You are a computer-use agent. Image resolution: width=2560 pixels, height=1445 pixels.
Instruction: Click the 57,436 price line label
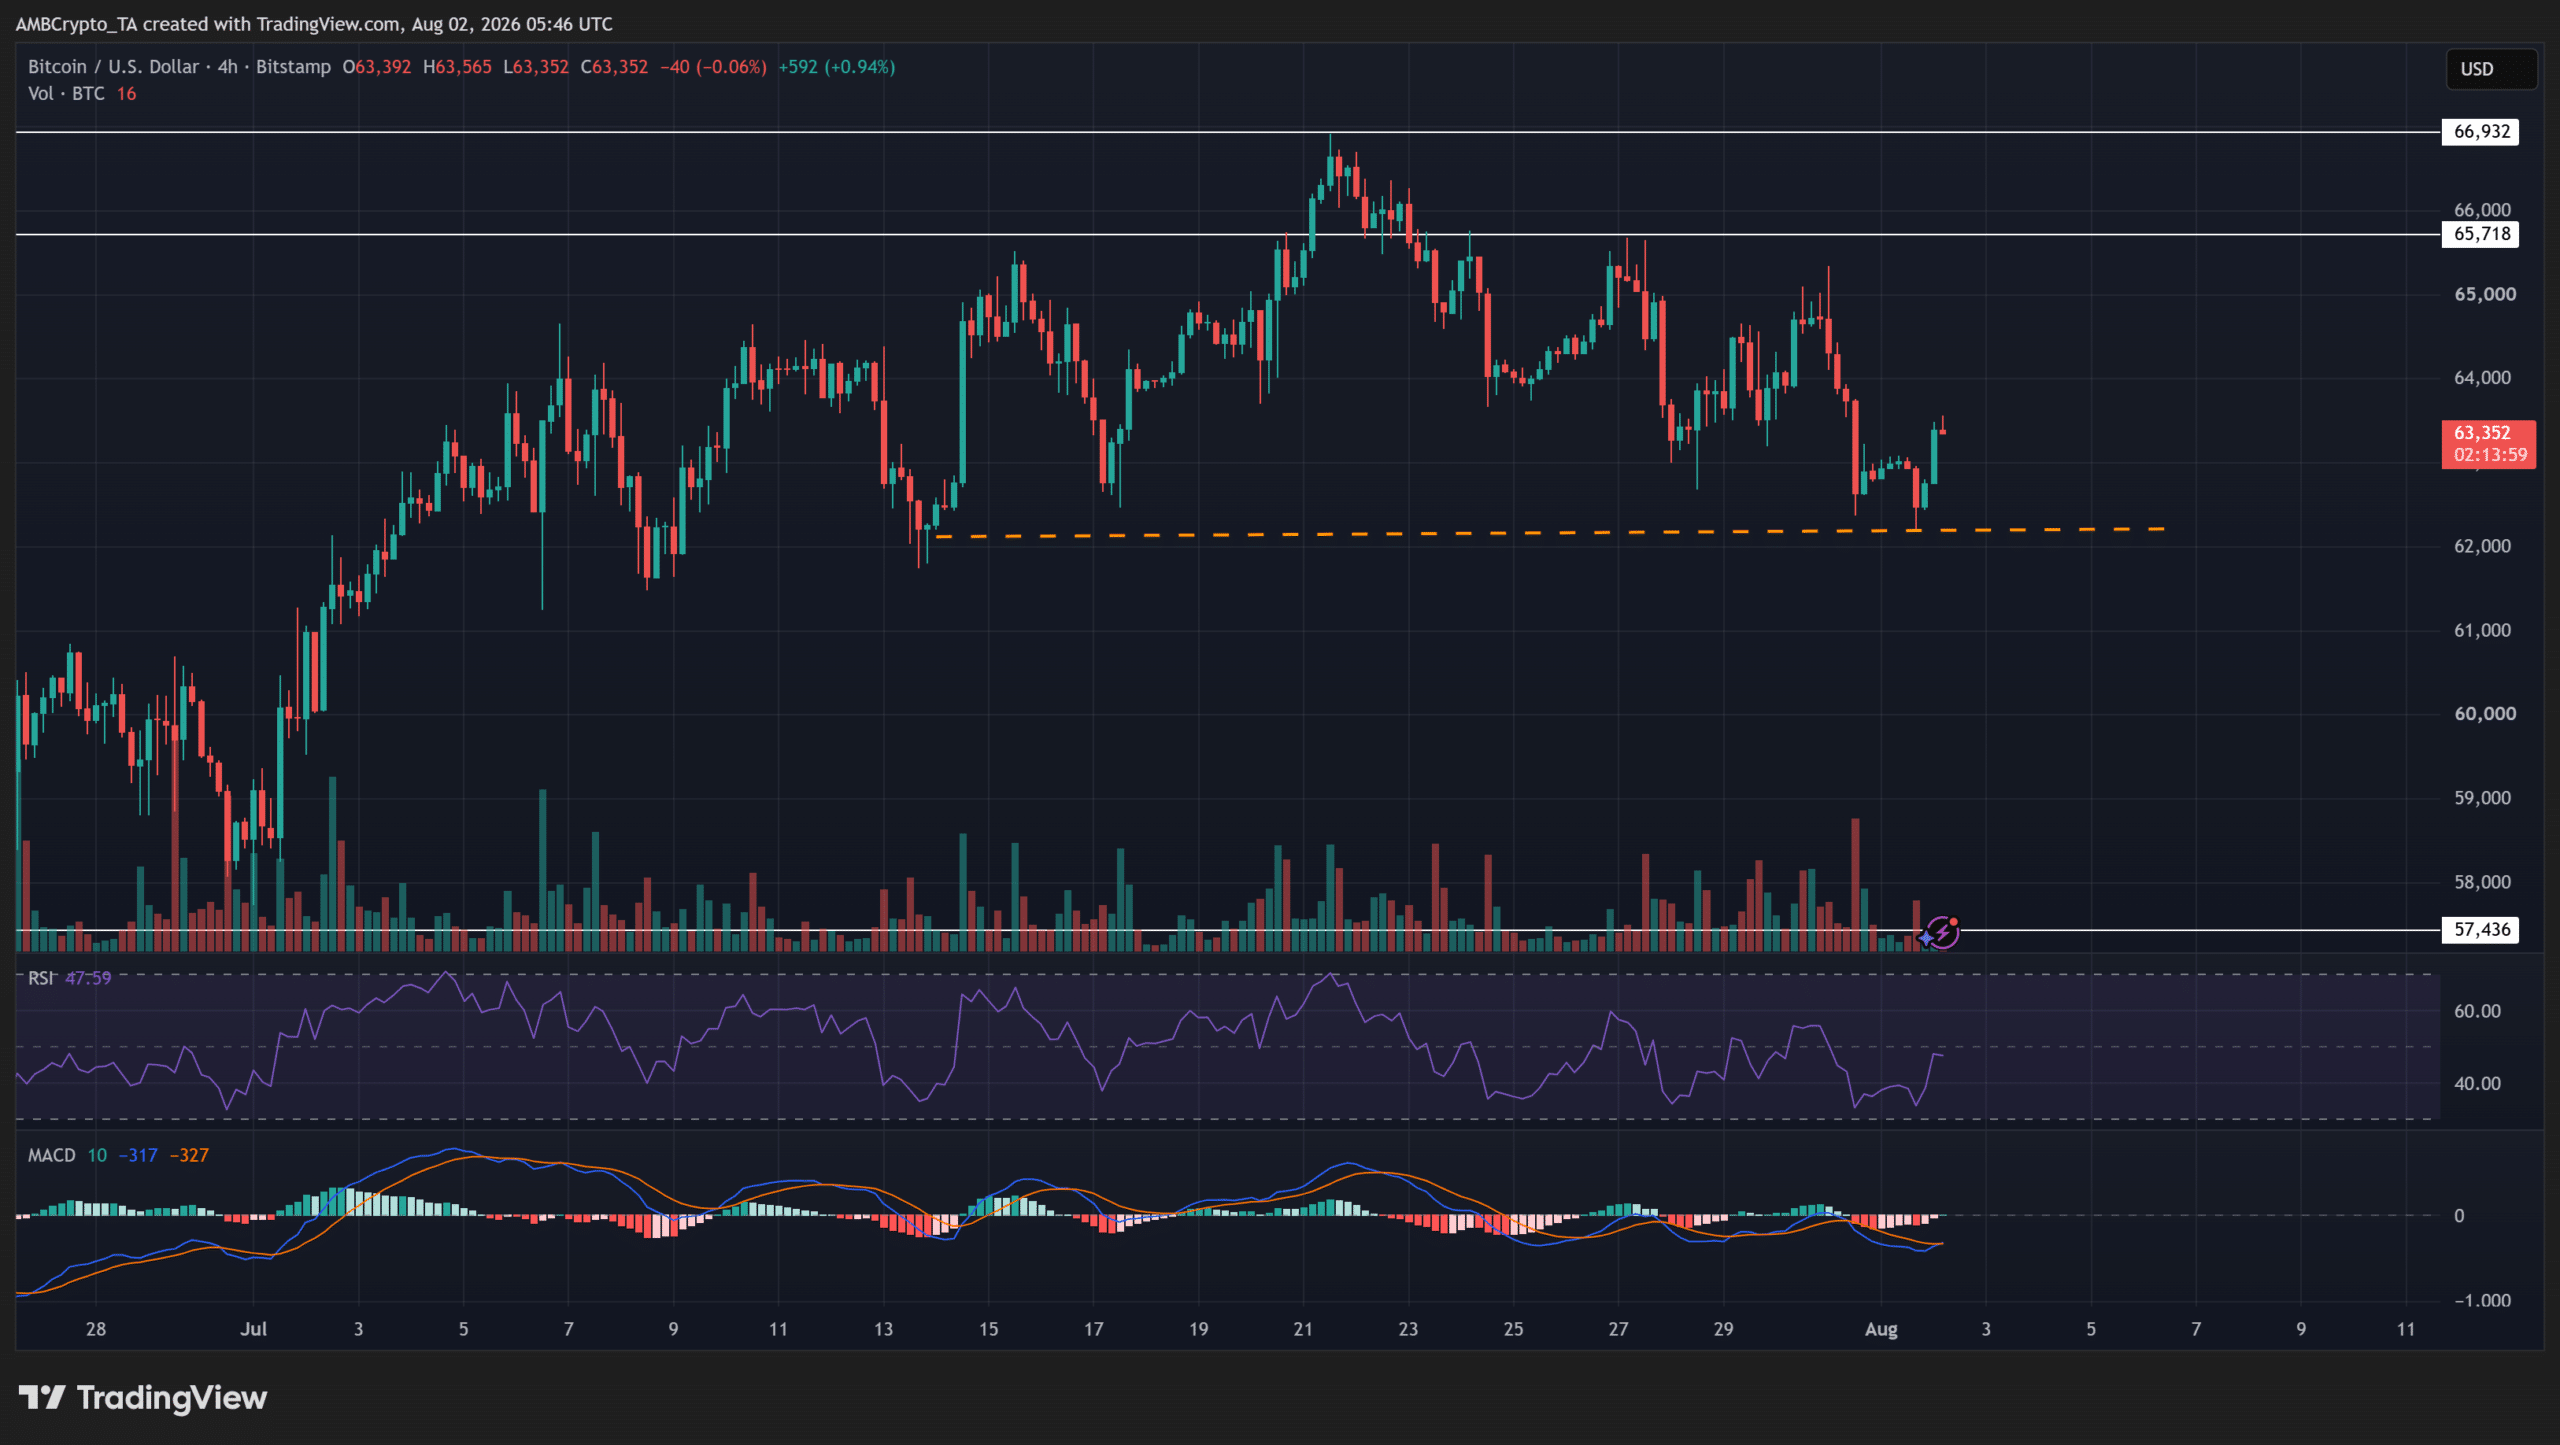(2481, 930)
